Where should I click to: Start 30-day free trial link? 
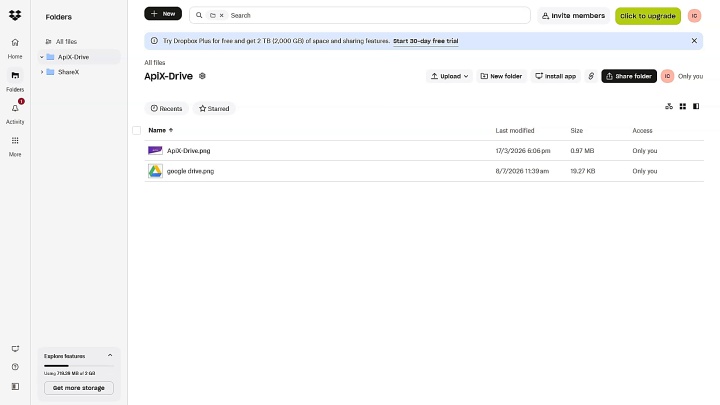click(x=426, y=41)
